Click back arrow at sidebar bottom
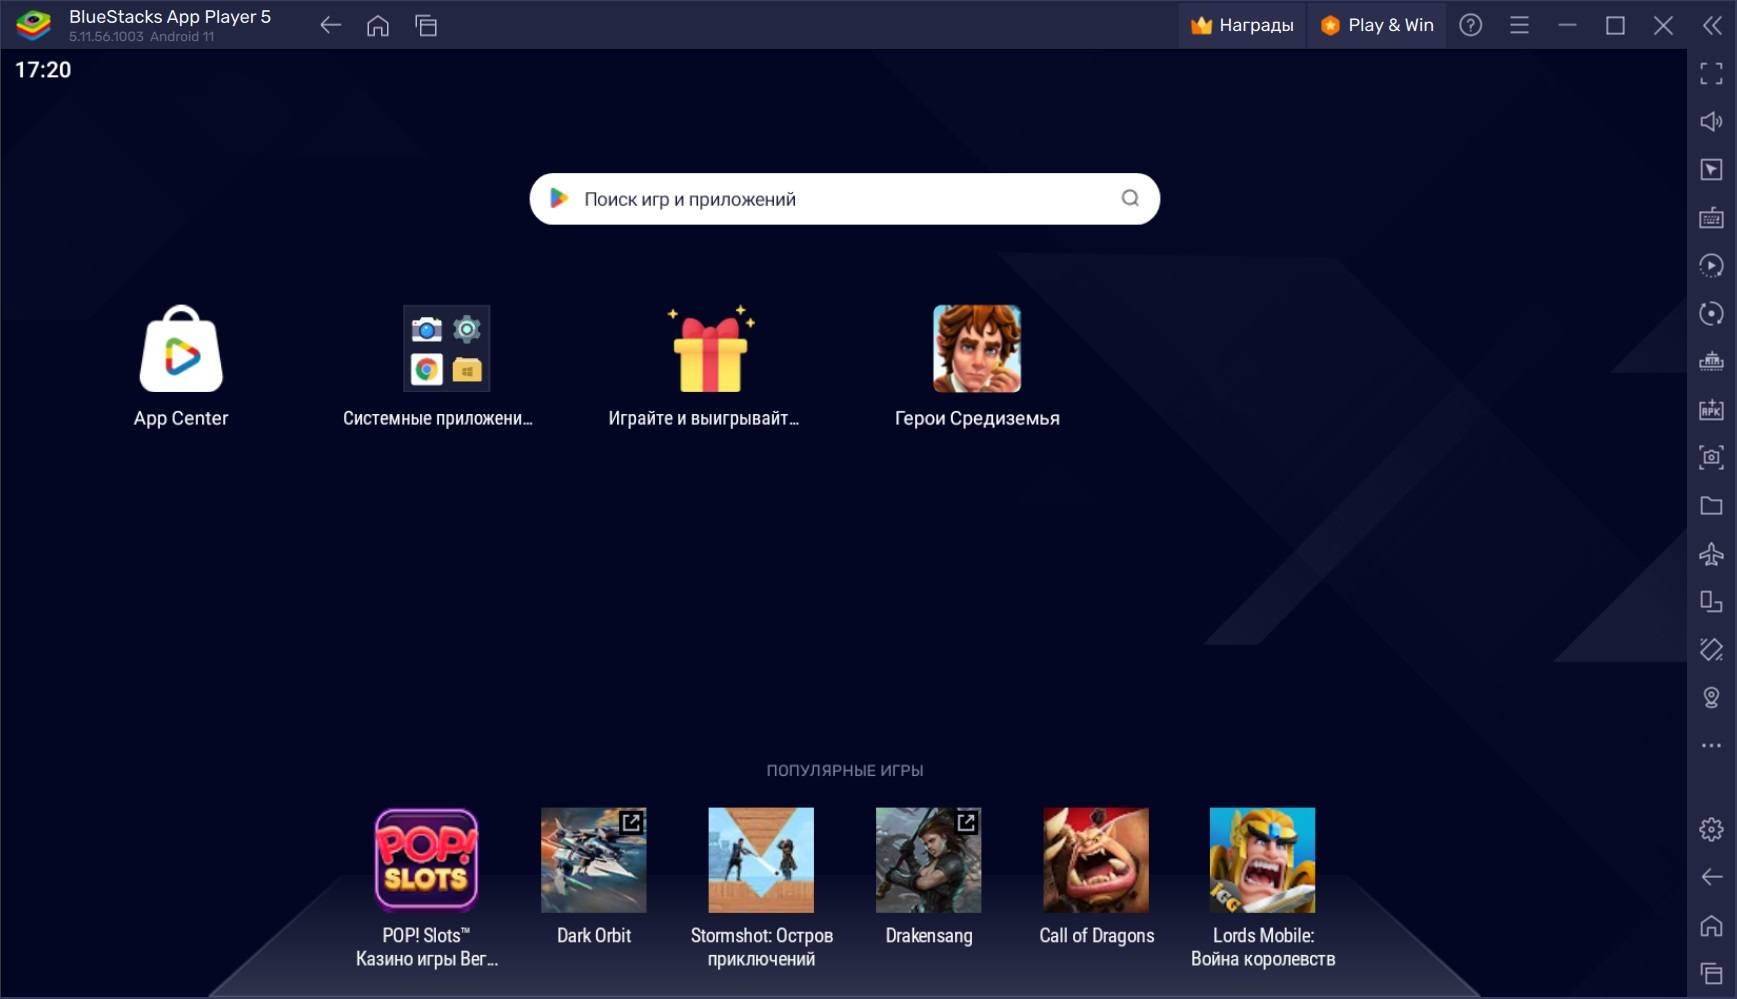The height and width of the screenshot is (999, 1737). [x=1711, y=877]
